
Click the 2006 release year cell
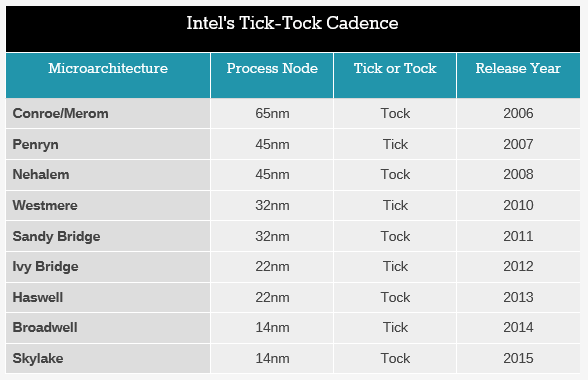(518, 114)
